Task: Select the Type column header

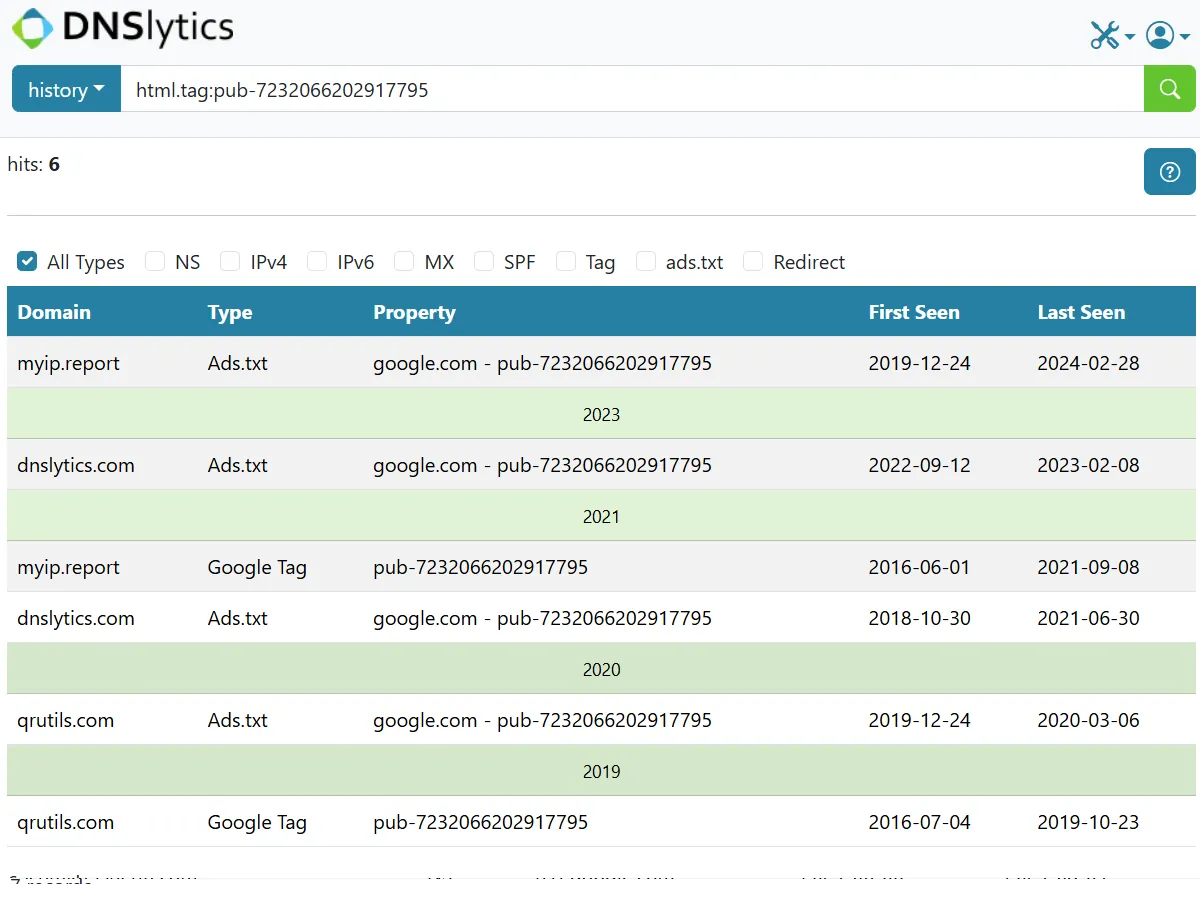Action: tap(230, 312)
